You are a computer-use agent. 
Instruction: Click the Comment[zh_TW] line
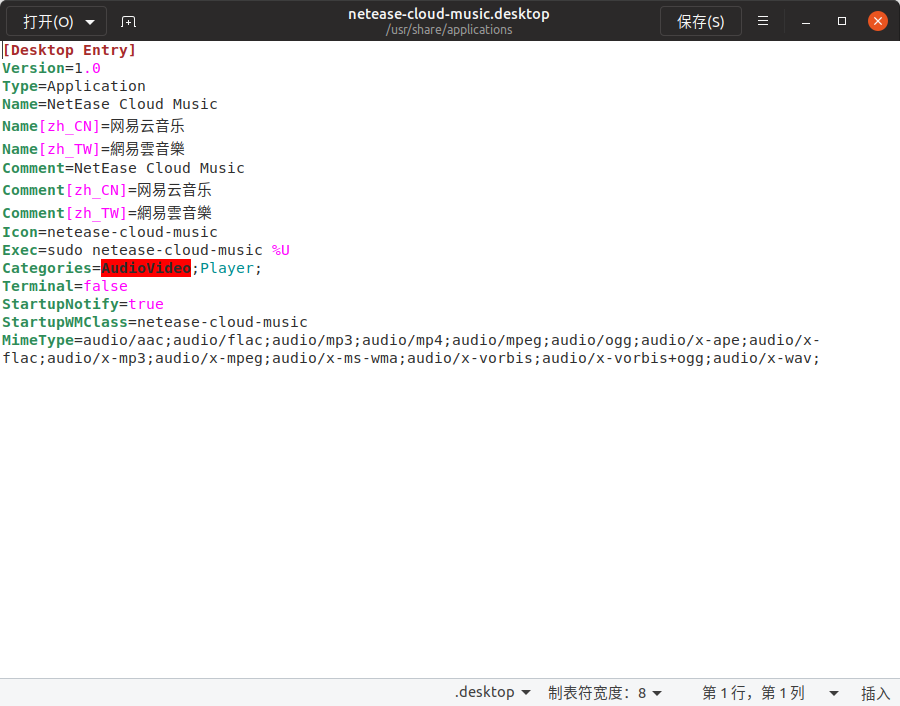(x=107, y=214)
